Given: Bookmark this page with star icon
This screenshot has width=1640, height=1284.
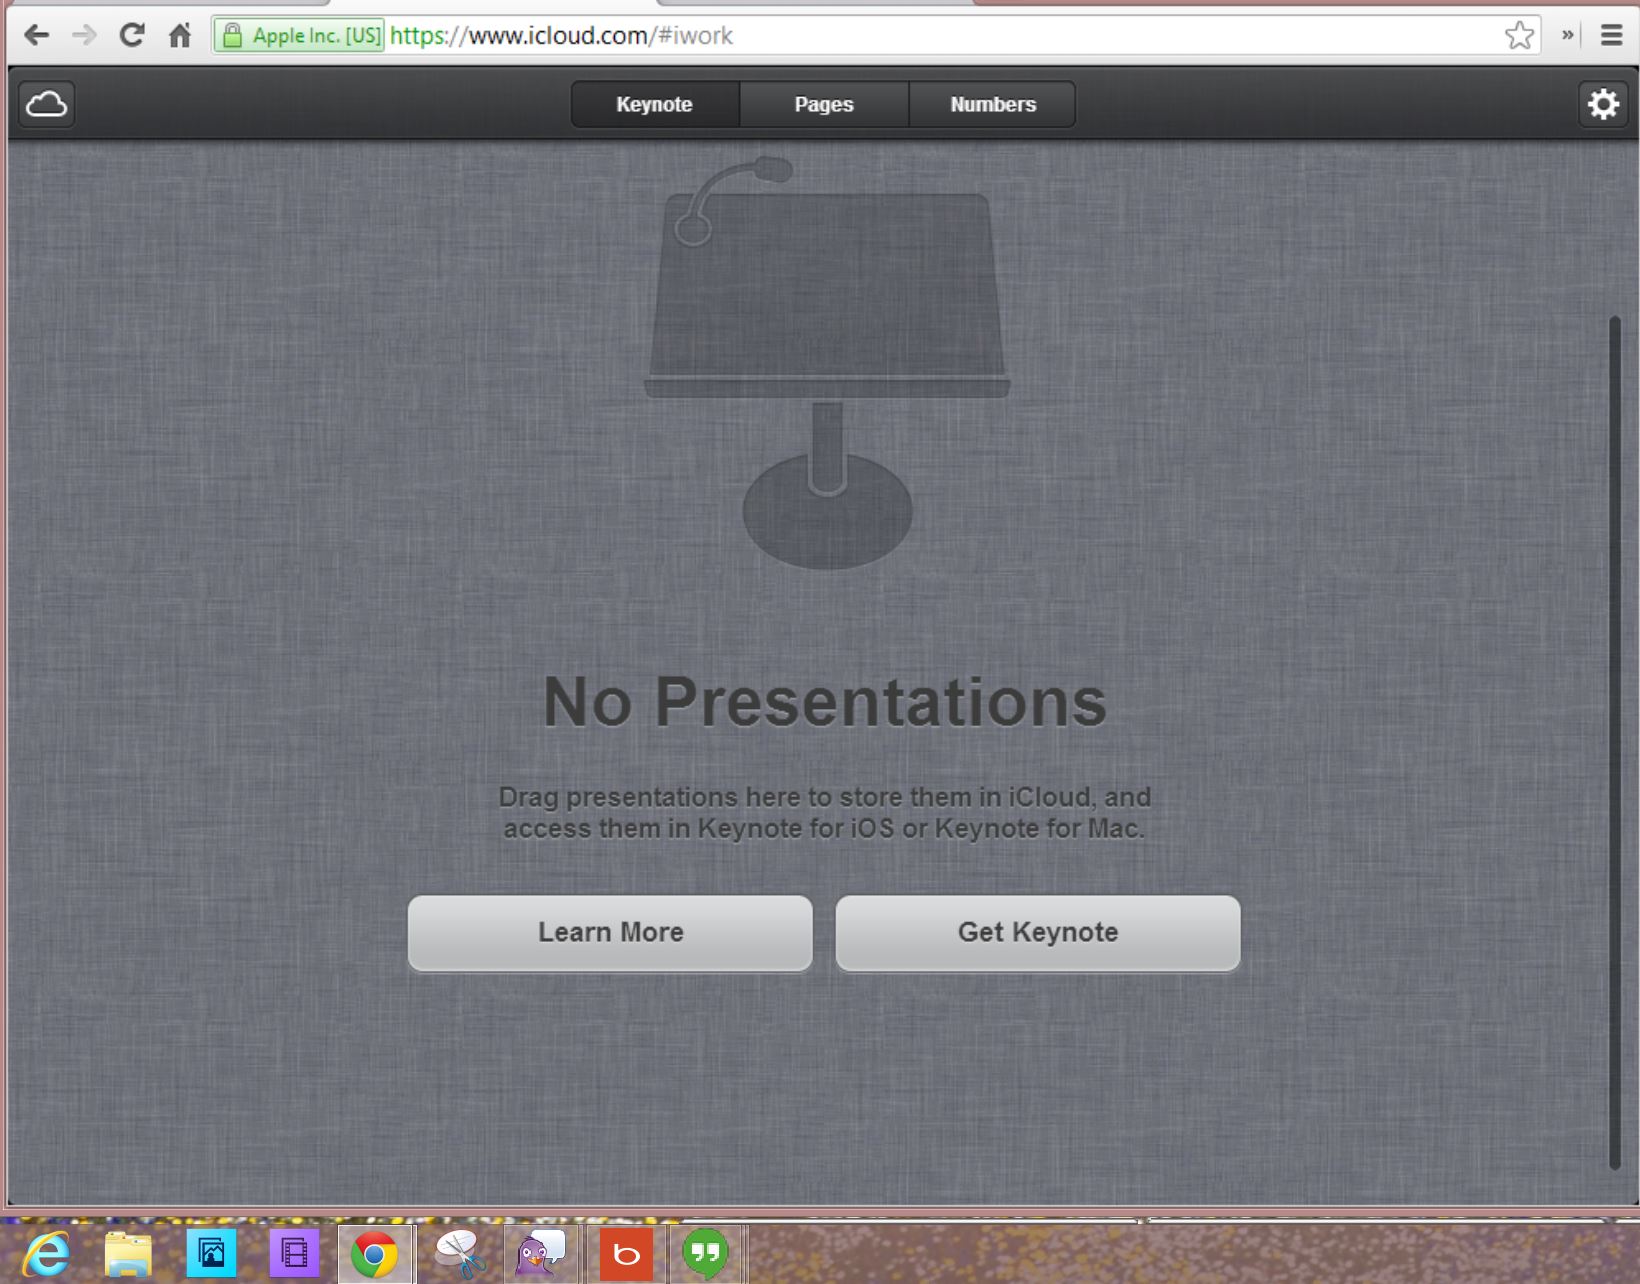Looking at the screenshot, I should tap(1519, 36).
